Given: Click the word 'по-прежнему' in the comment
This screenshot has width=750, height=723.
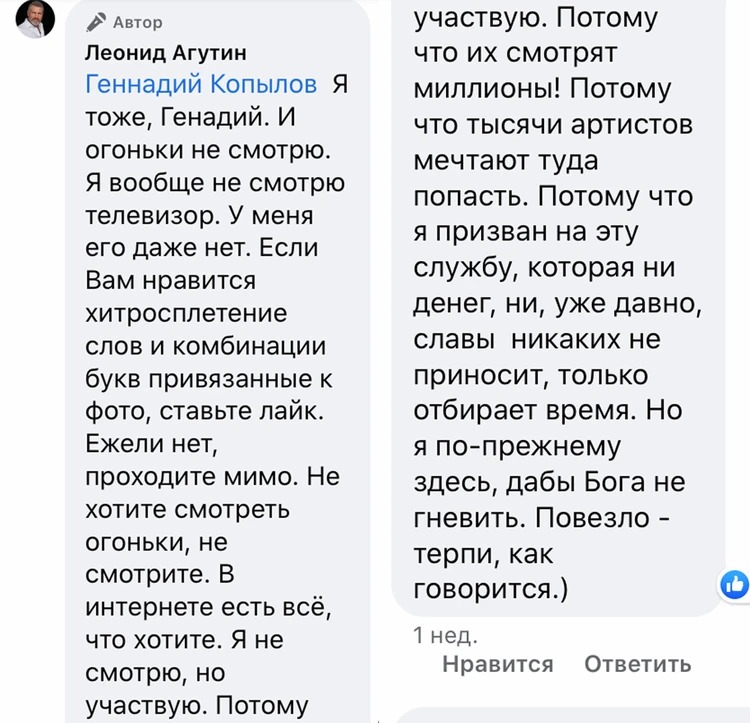Looking at the screenshot, I should click(531, 446).
